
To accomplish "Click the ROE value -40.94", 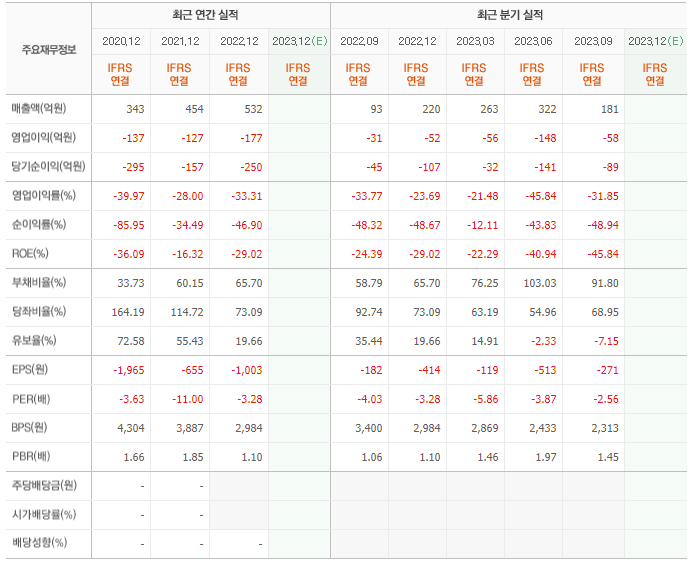I will click(541, 254).
